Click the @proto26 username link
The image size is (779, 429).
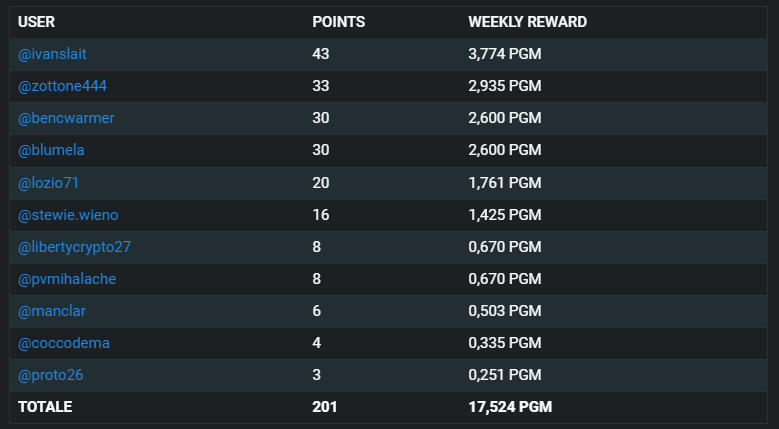[50, 375]
